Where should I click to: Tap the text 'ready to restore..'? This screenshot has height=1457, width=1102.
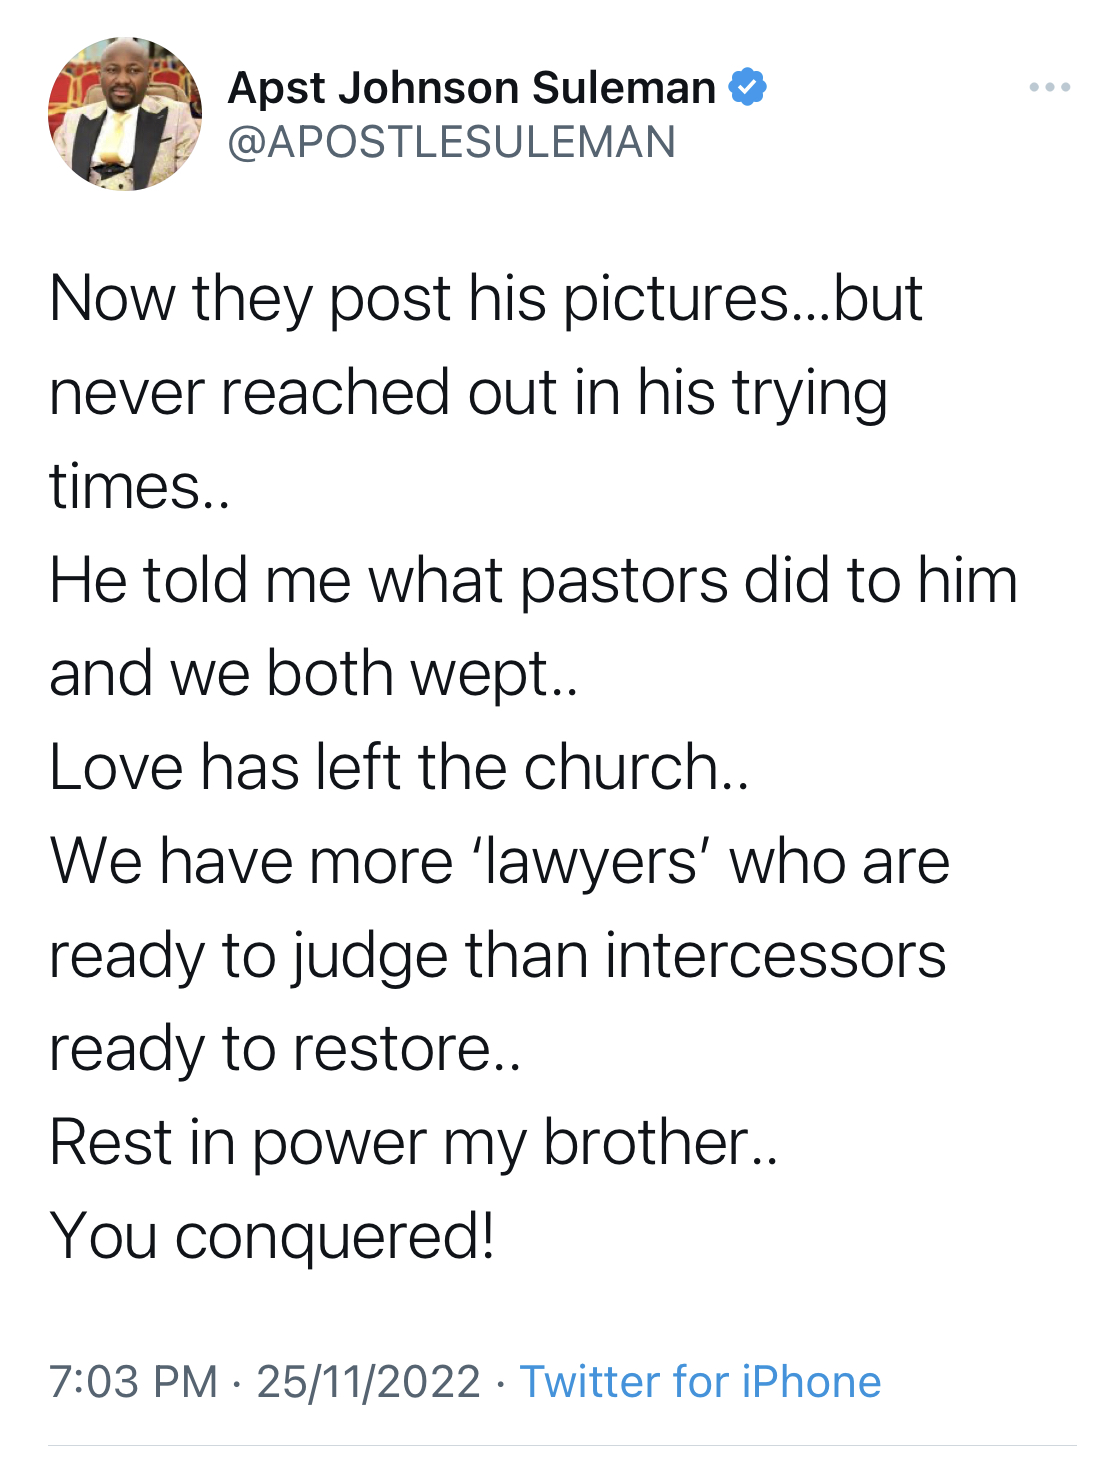(x=285, y=1050)
